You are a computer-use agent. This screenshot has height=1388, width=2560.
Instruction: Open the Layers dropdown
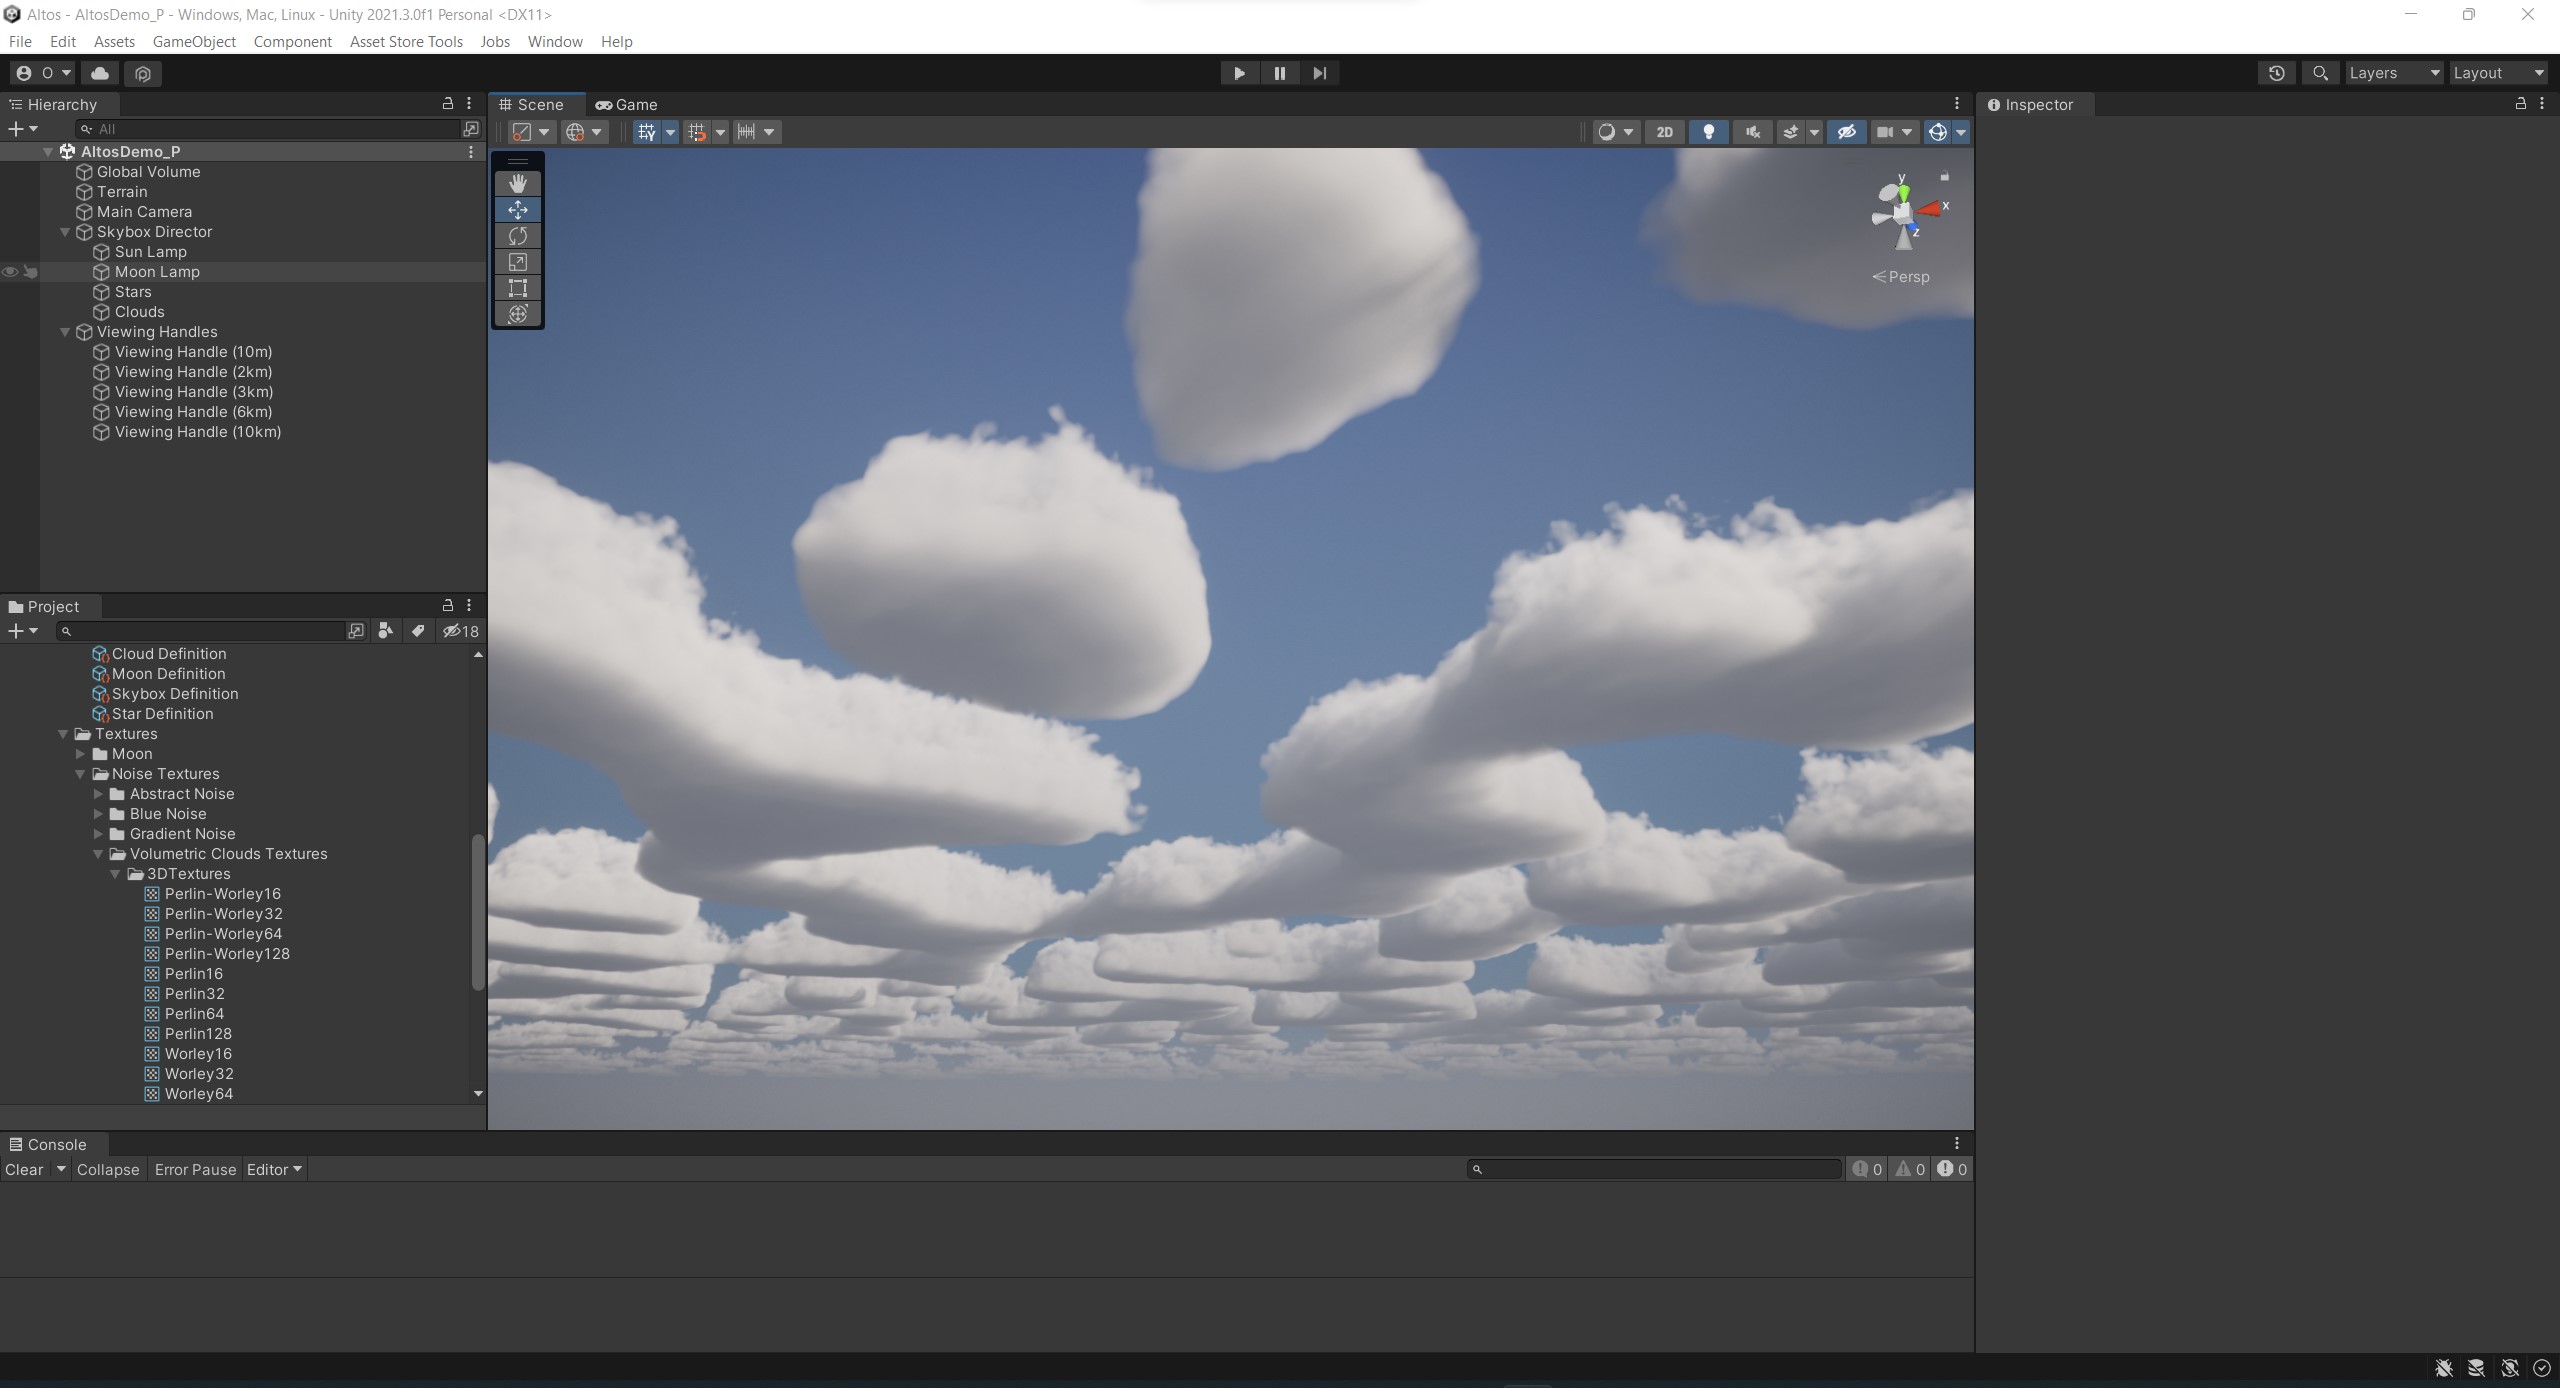[2393, 72]
